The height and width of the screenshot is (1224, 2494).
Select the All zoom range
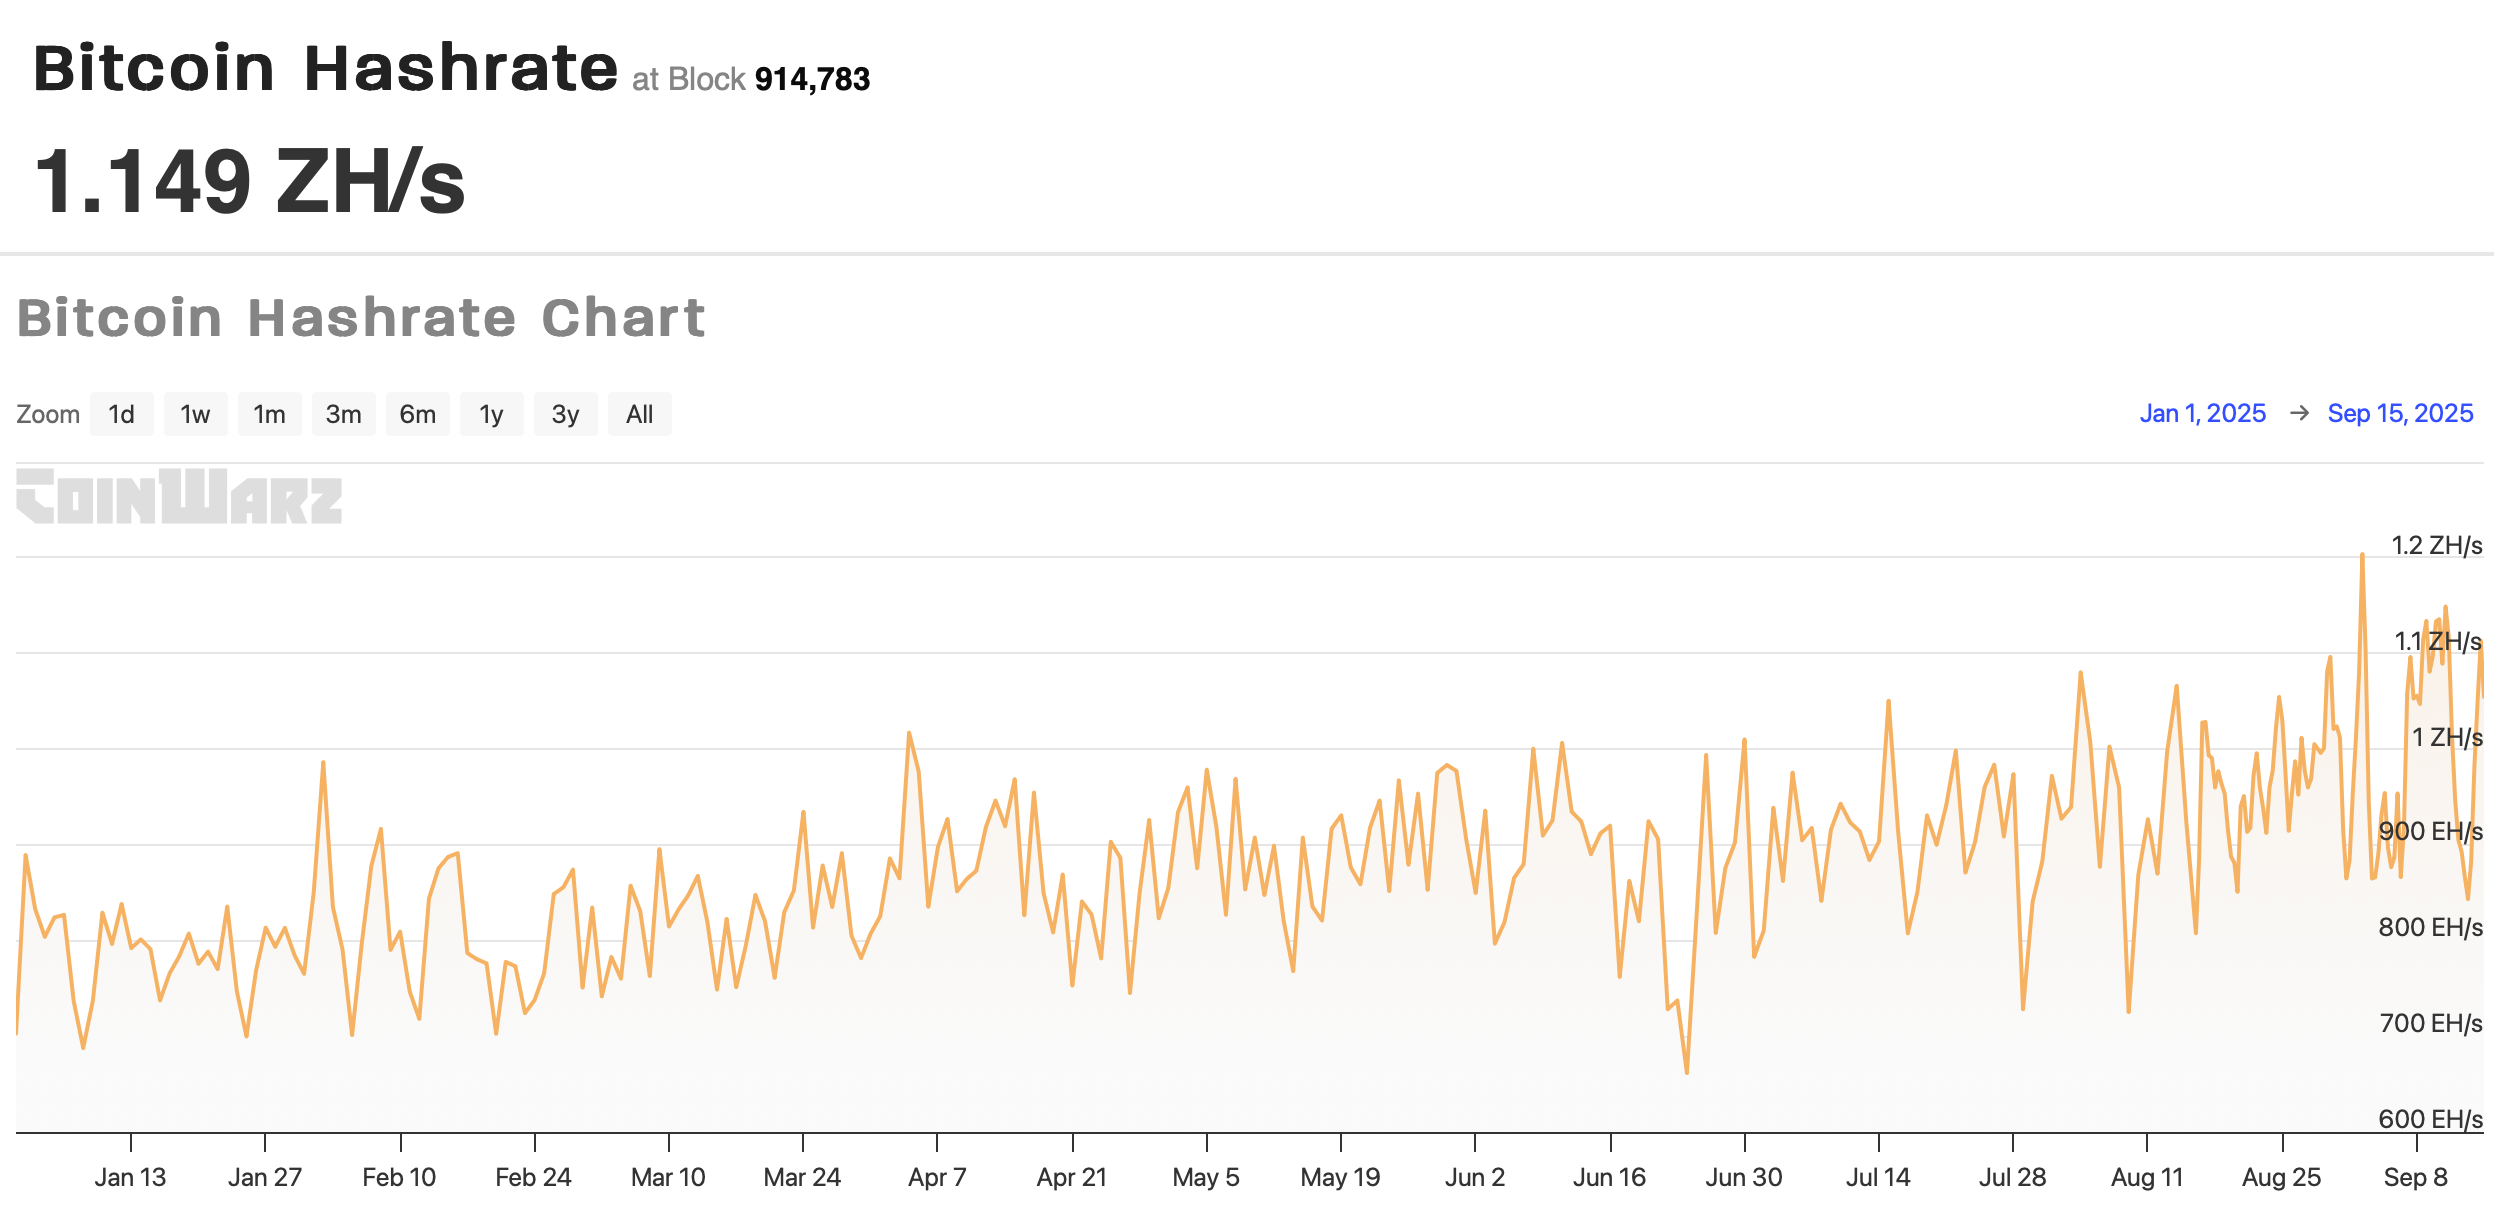[x=639, y=414]
